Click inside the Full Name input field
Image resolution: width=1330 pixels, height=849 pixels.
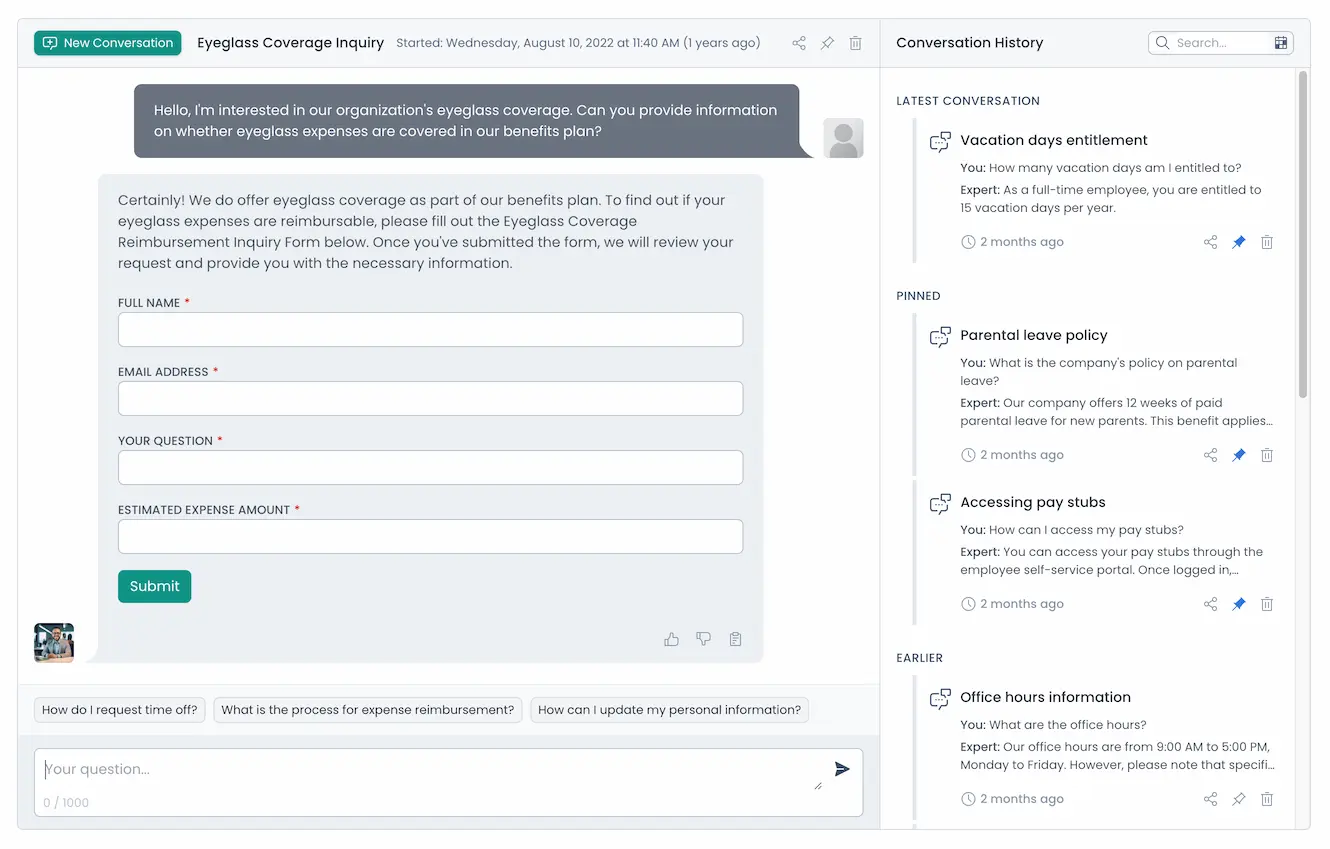[x=430, y=329]
